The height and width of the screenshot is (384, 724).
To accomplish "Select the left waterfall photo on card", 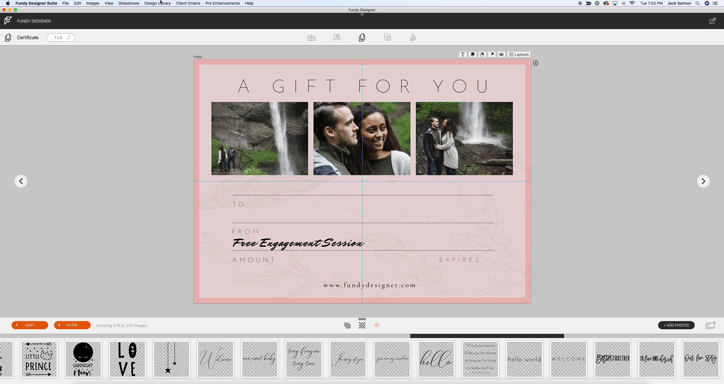I will tap(259, 138).
